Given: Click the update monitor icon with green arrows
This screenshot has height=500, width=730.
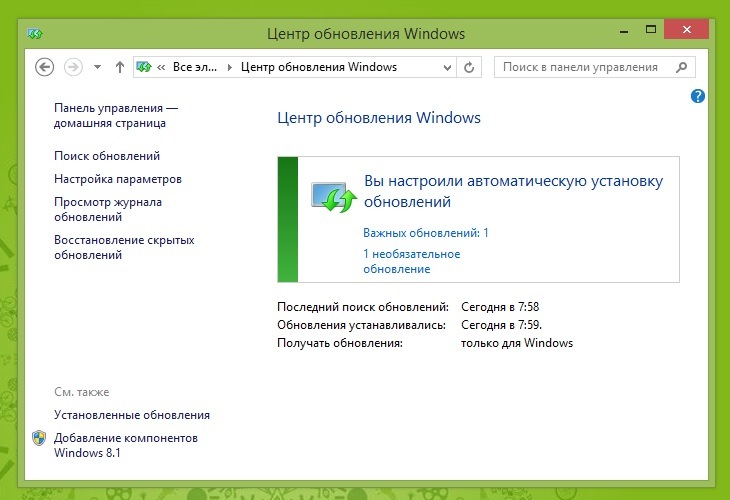Looking at the screenshot, I should coord(334,196).
